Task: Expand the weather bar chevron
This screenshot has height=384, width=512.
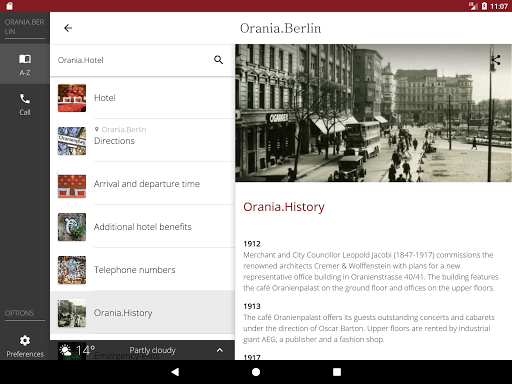Action: tap(220, 350)
